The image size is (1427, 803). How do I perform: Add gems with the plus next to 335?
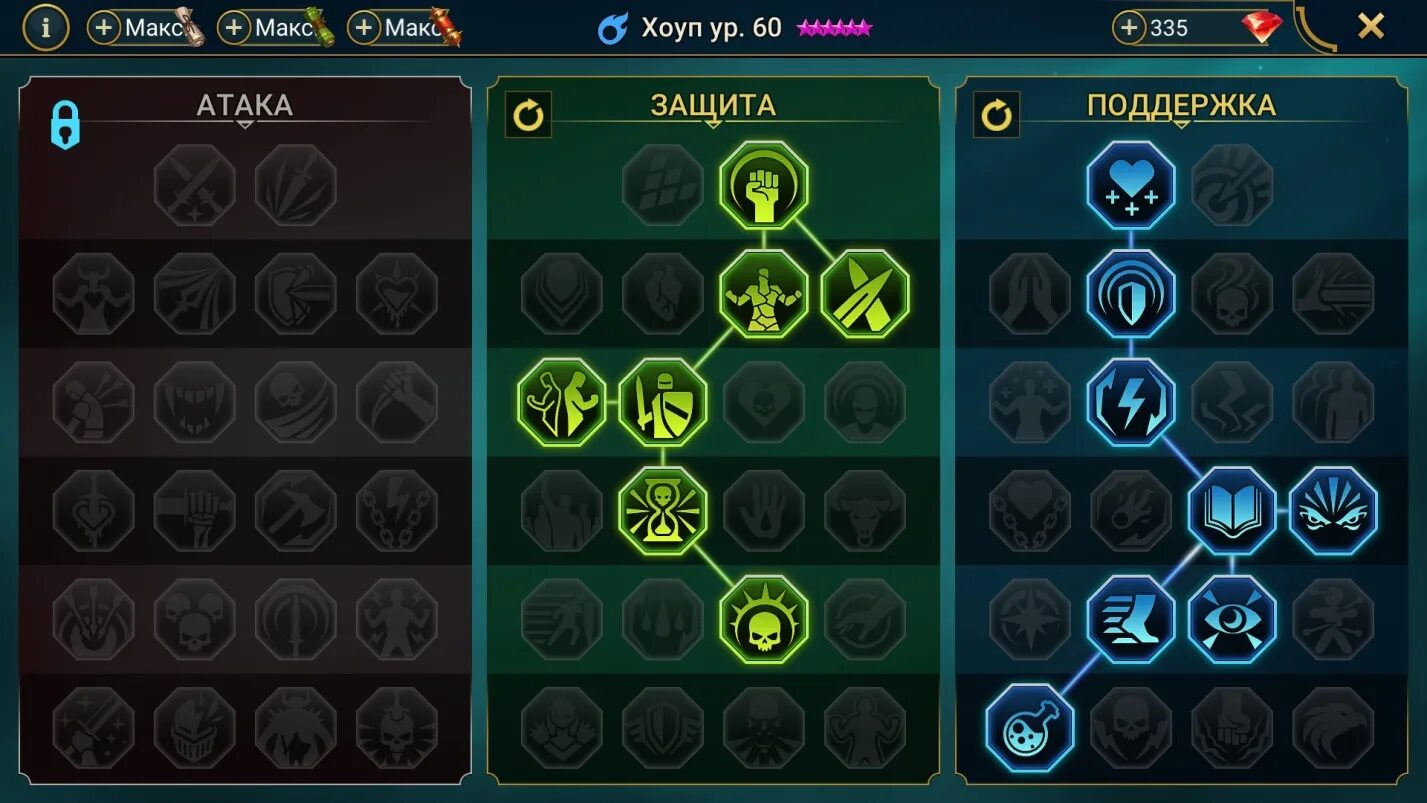click(1129, 28)
